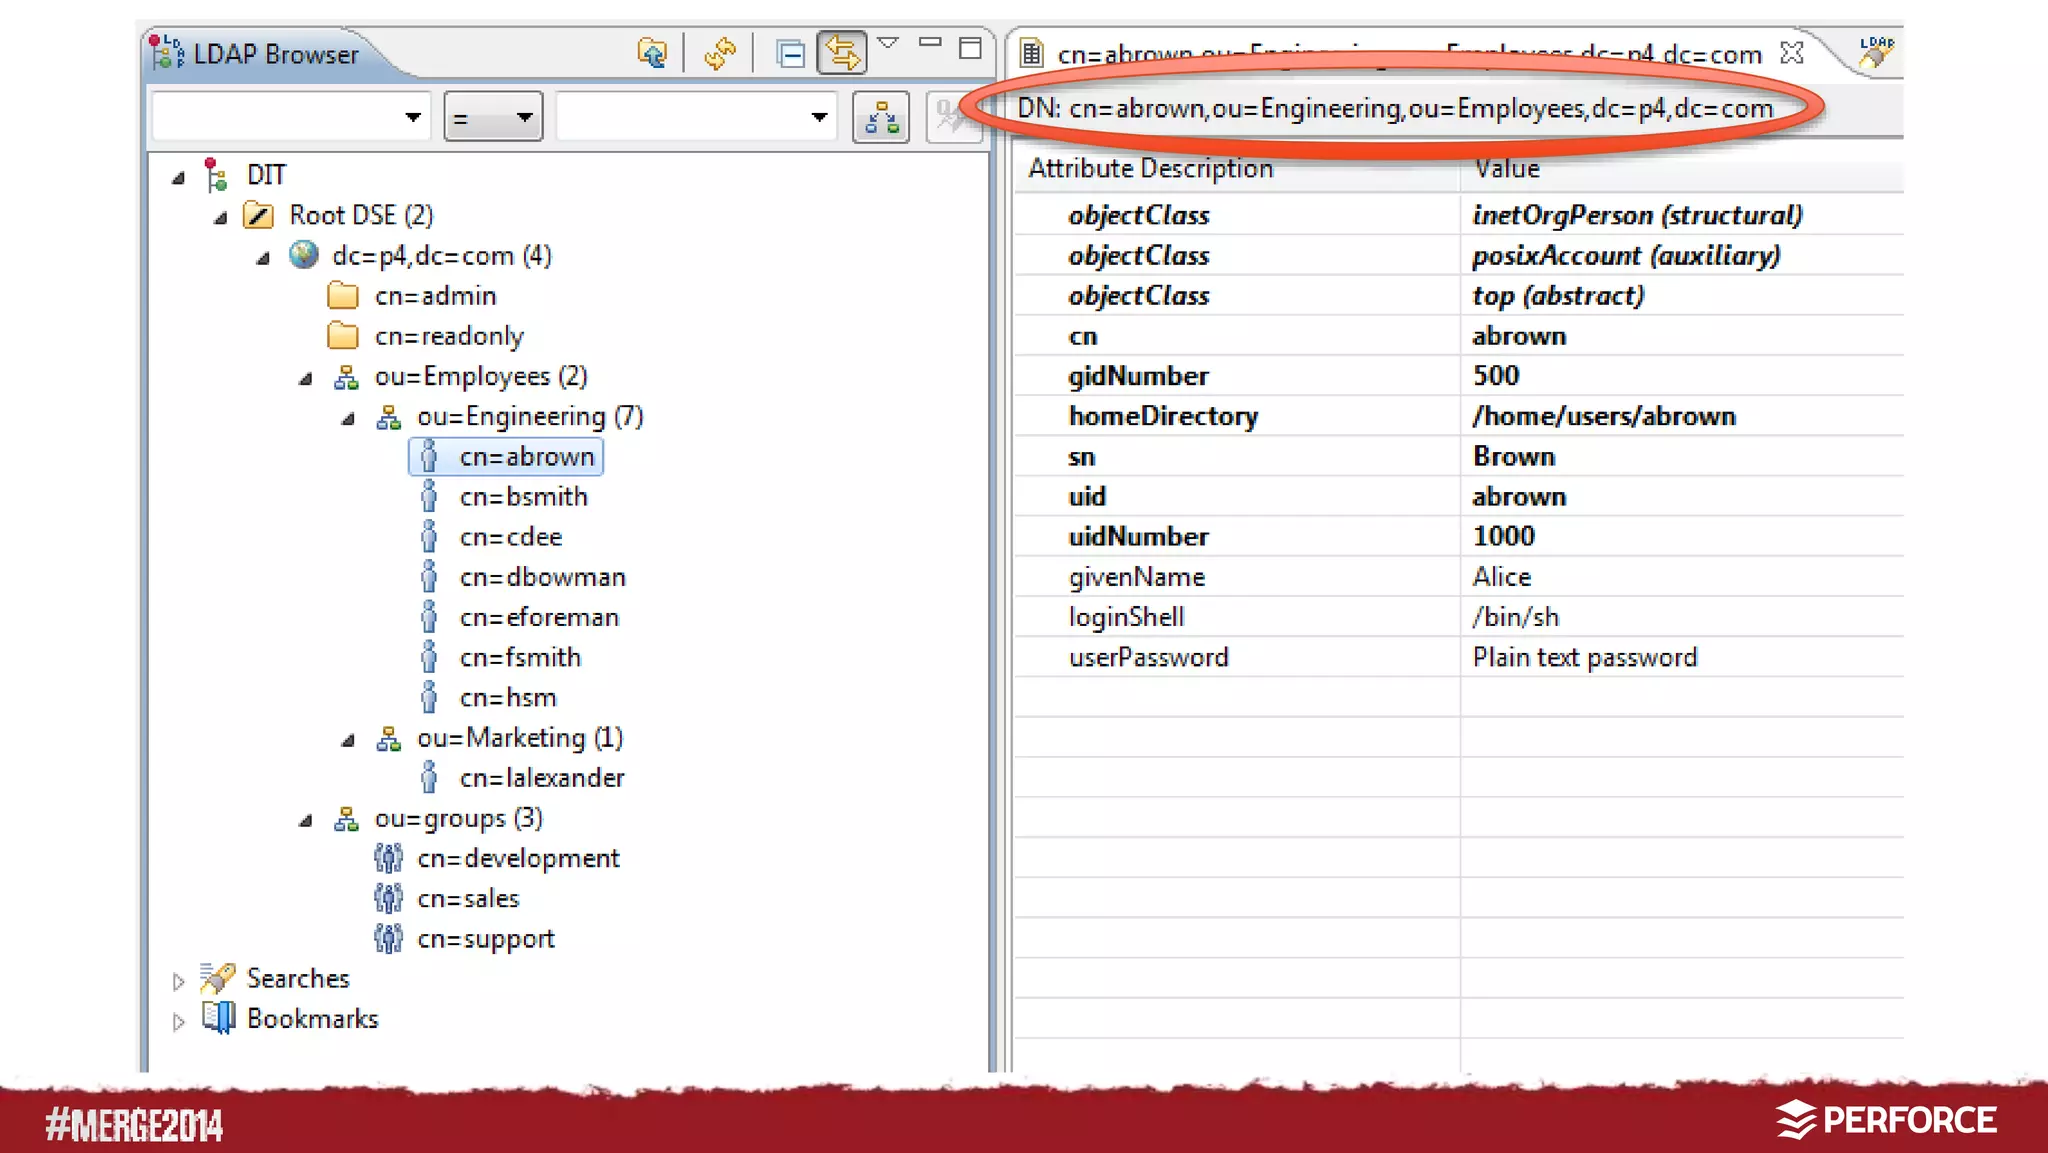This screenshot has width=2048, height=1153.
Task: Open the search attribute combo box dropdown
Action: click(x=412, y=118)
